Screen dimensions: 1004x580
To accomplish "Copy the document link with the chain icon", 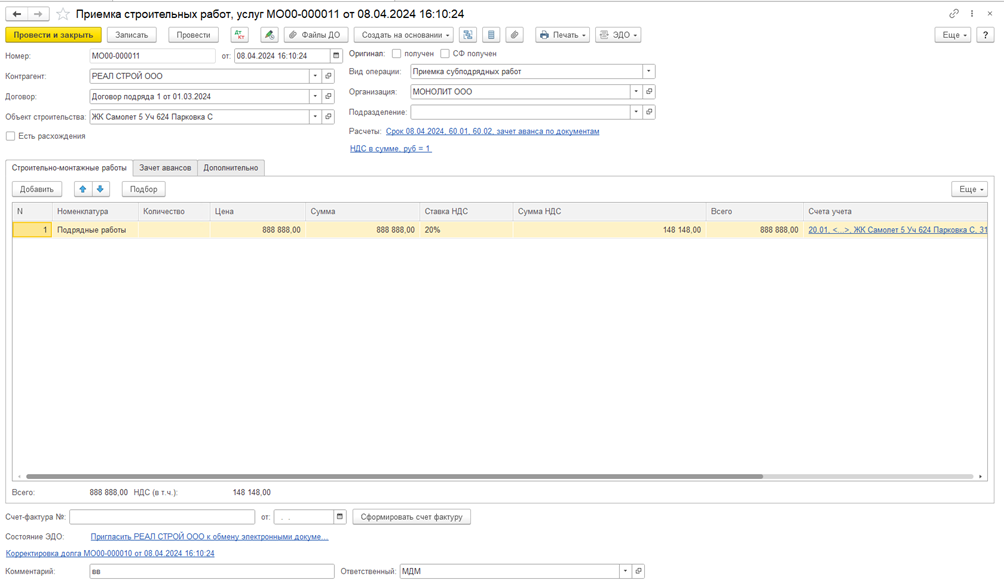I will click(x=953, y=14).
